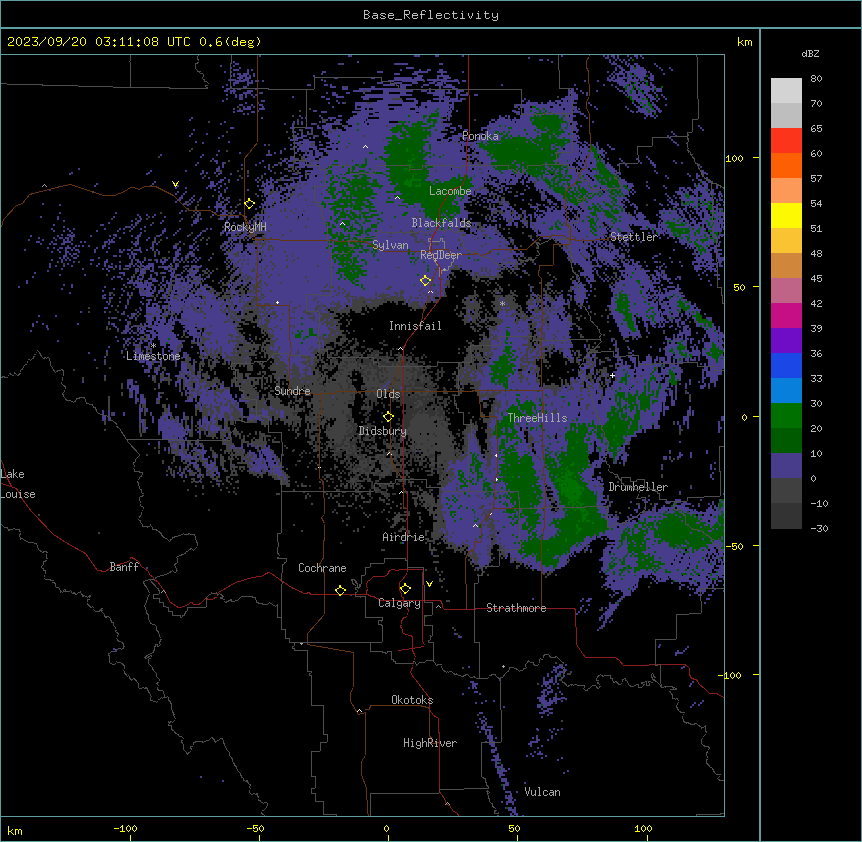The width and height of the screenshot is (862, 842).
Task: Click the -30 value in dBZ legend
Action: coord(819,529)
